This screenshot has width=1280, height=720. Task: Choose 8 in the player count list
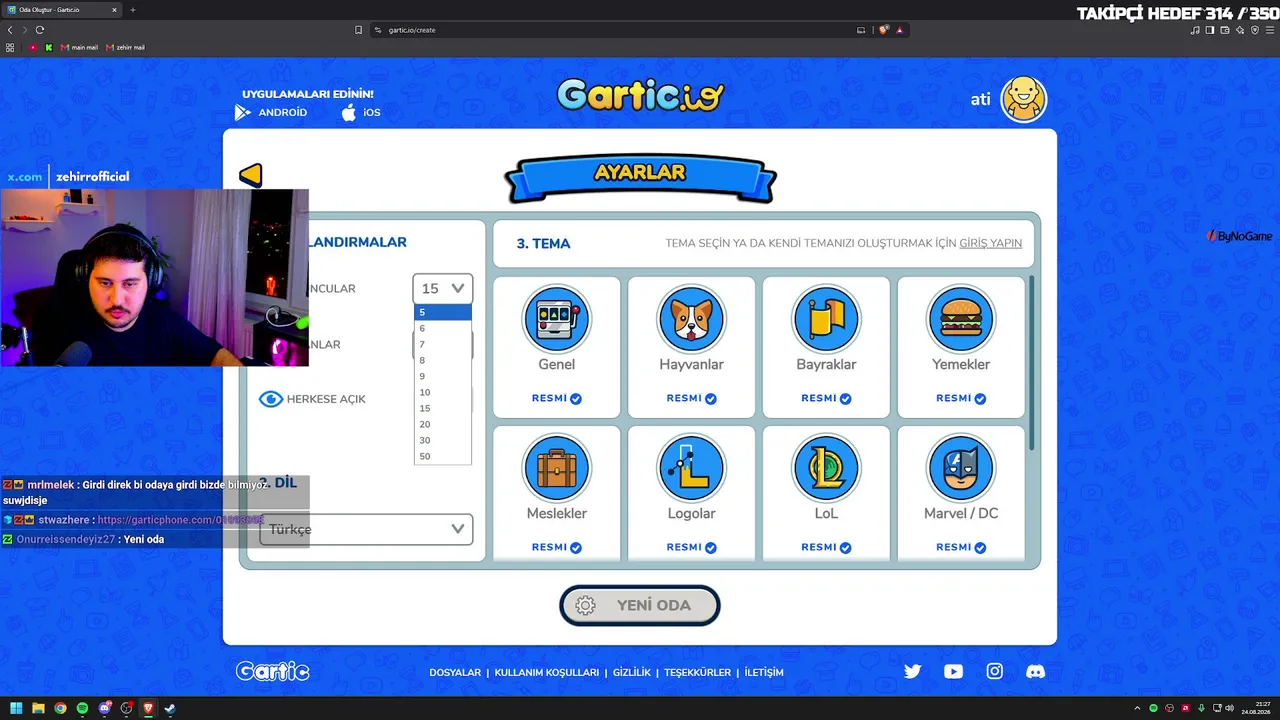pyautogui.click(x=443, y=360)
